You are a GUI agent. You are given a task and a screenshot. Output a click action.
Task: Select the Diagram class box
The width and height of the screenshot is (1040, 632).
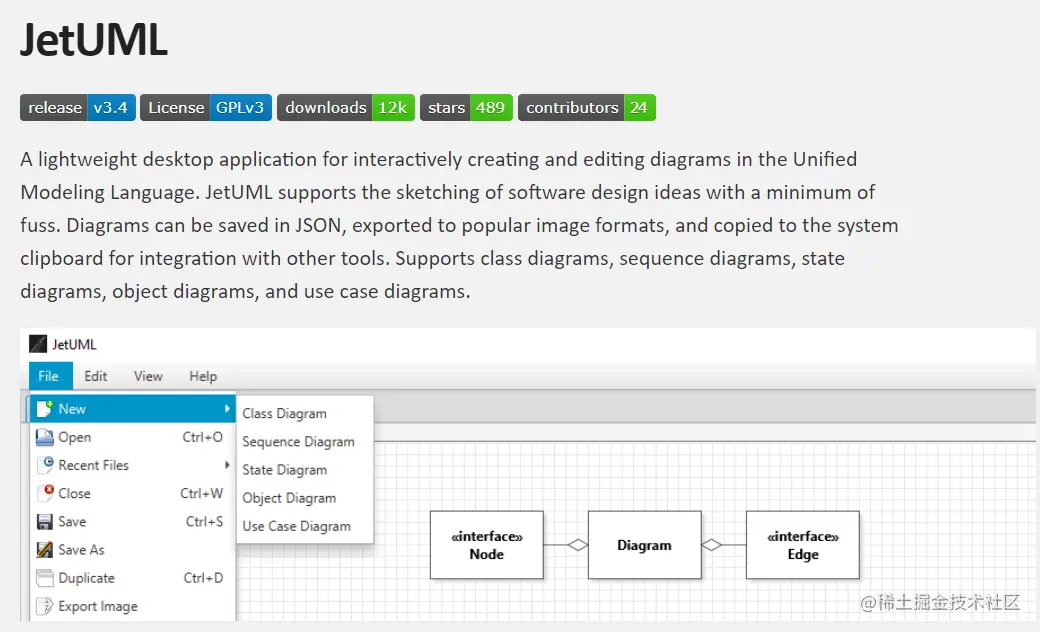644,545
